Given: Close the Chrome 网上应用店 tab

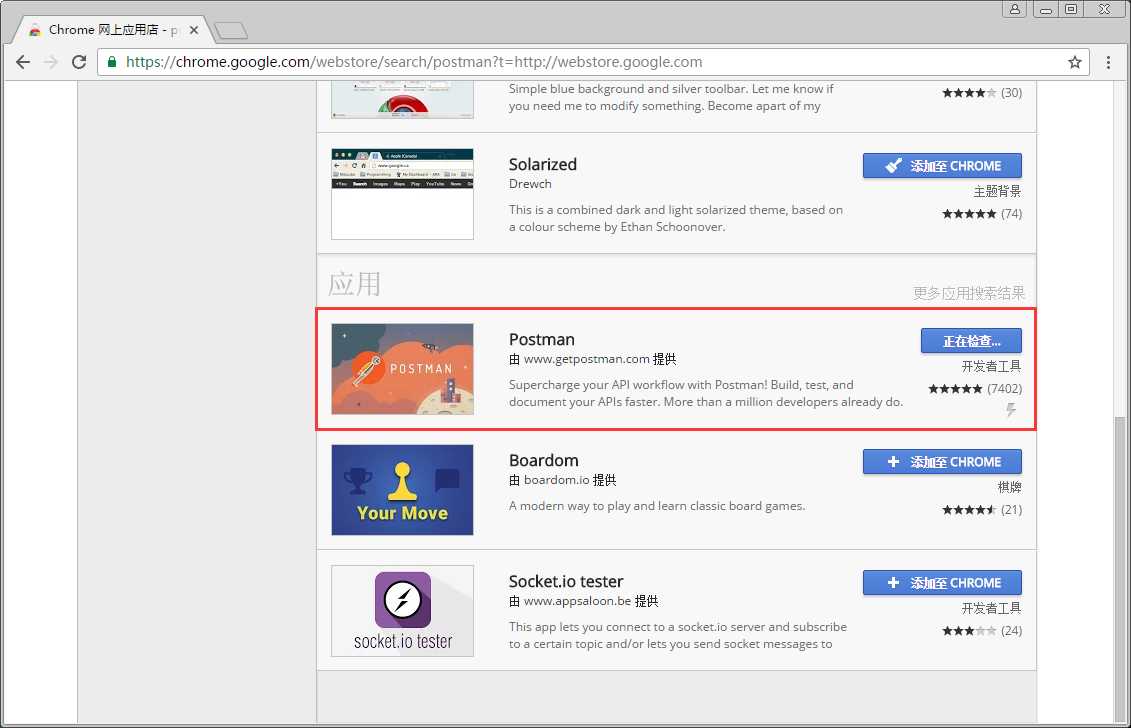Looking at the screenshot, I should click(193, 30).
